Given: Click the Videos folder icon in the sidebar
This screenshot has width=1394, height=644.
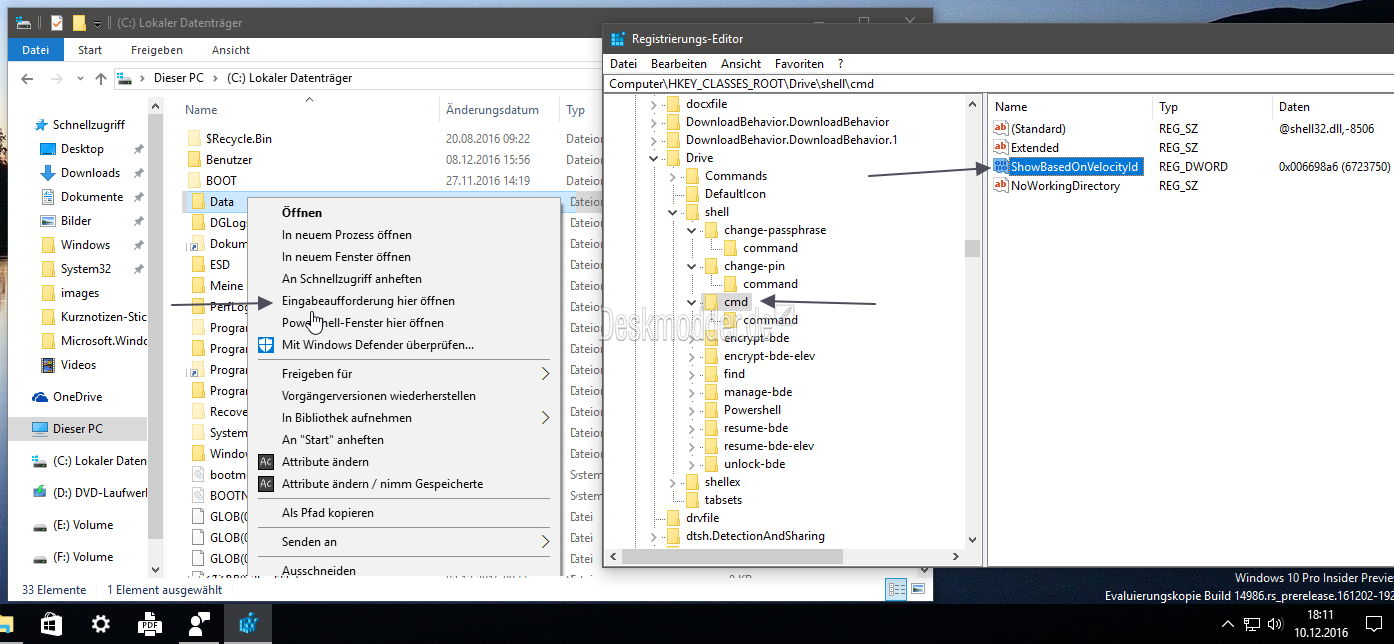Looking at the screenshot, I should coord(47,365).
